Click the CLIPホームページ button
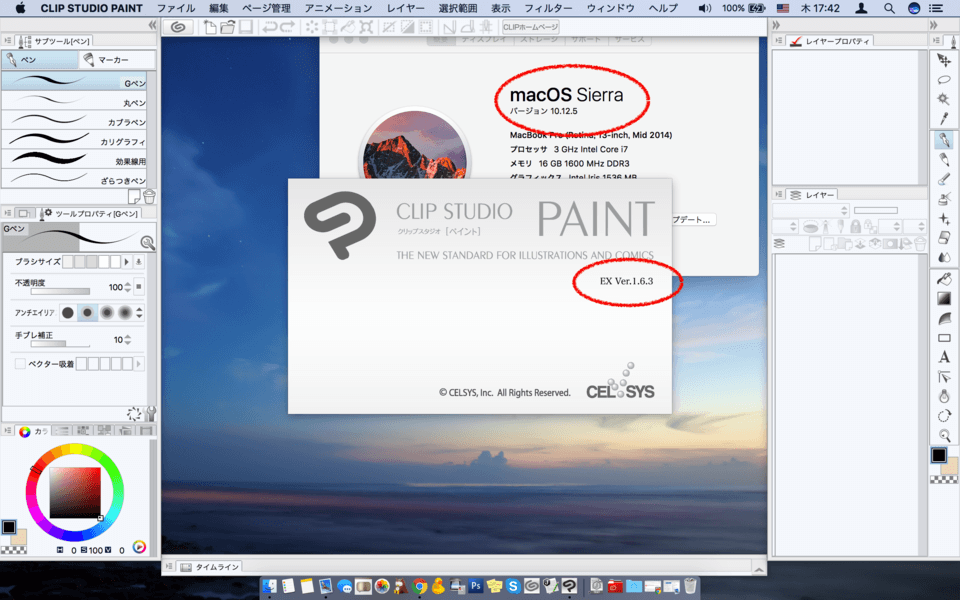Viewport: 960px width, 600px height. click(531, 27)
